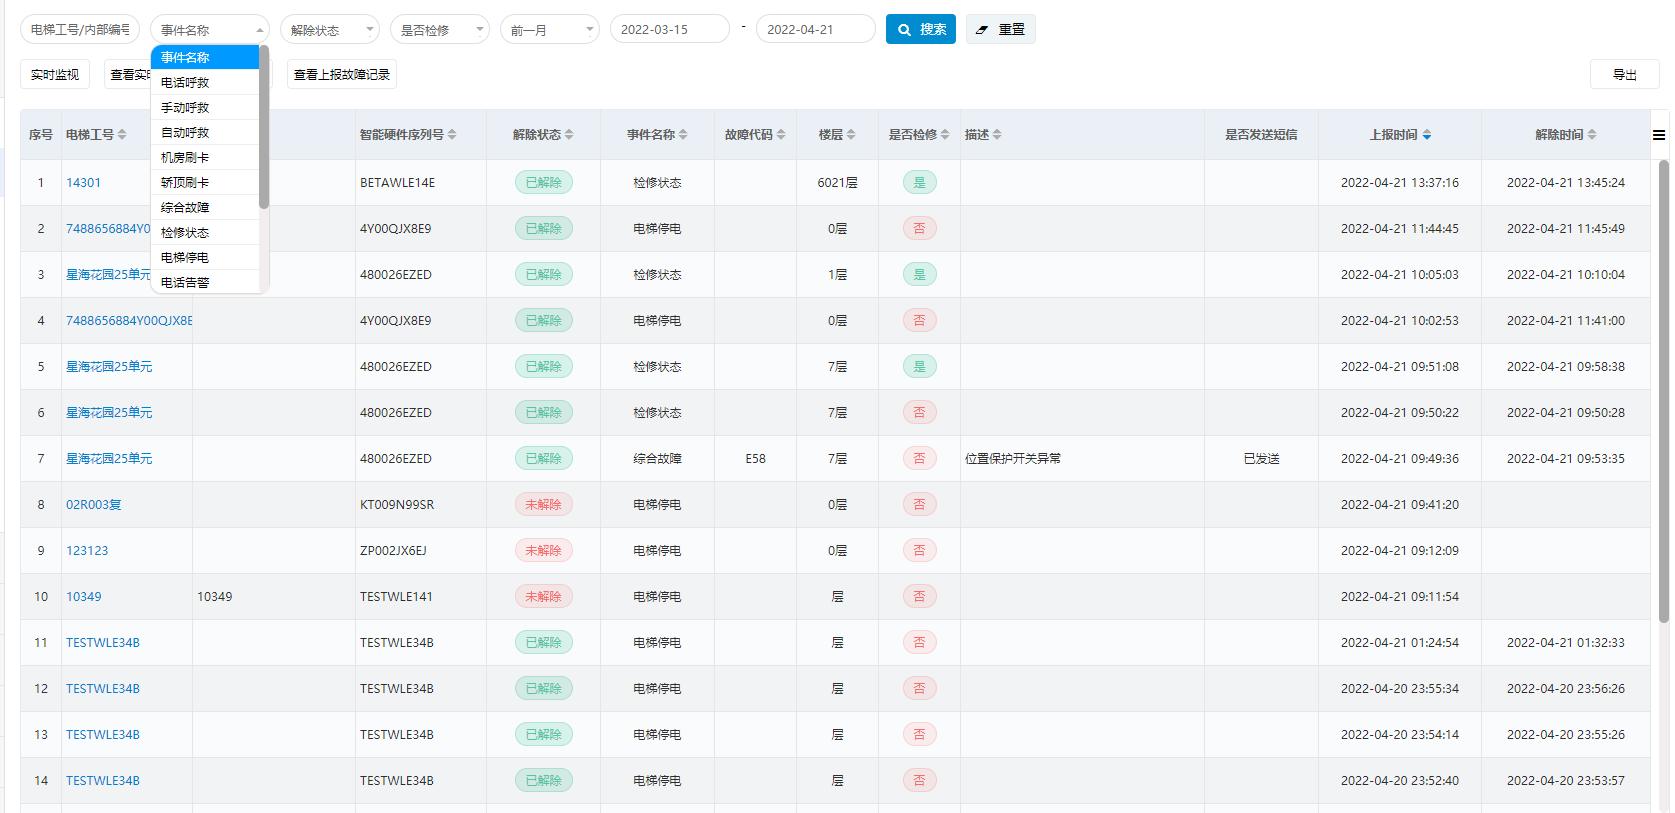Click the sort arrows on 解除状态 header
The width and height of the screenshot is (1675, 813).
tap(569, 135)
